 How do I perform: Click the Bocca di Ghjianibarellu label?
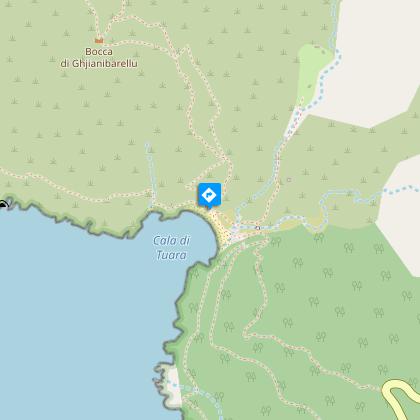coord(99,57)
